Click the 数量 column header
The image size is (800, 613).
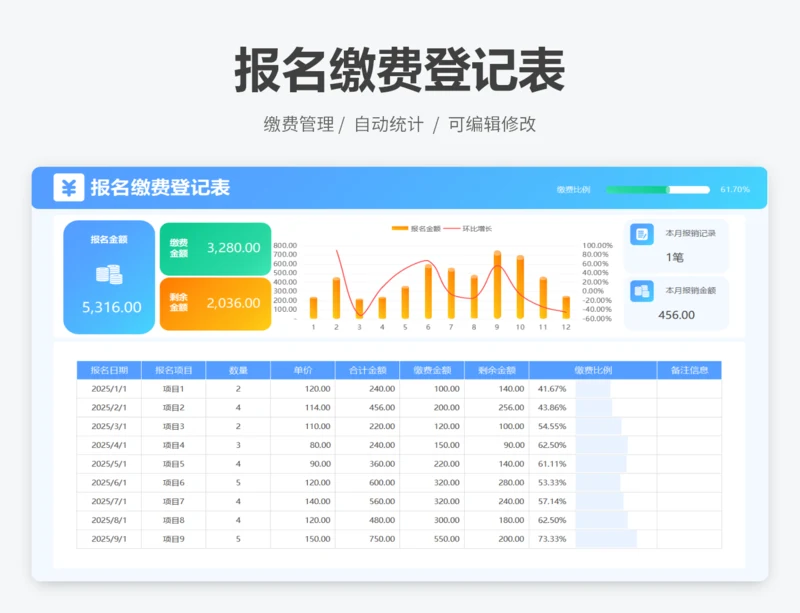pos(238,370)
